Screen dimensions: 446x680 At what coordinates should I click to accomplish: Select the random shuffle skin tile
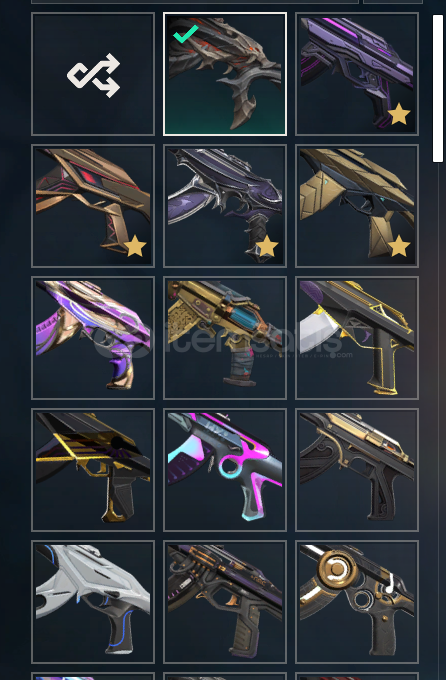(x=93, y=74)
